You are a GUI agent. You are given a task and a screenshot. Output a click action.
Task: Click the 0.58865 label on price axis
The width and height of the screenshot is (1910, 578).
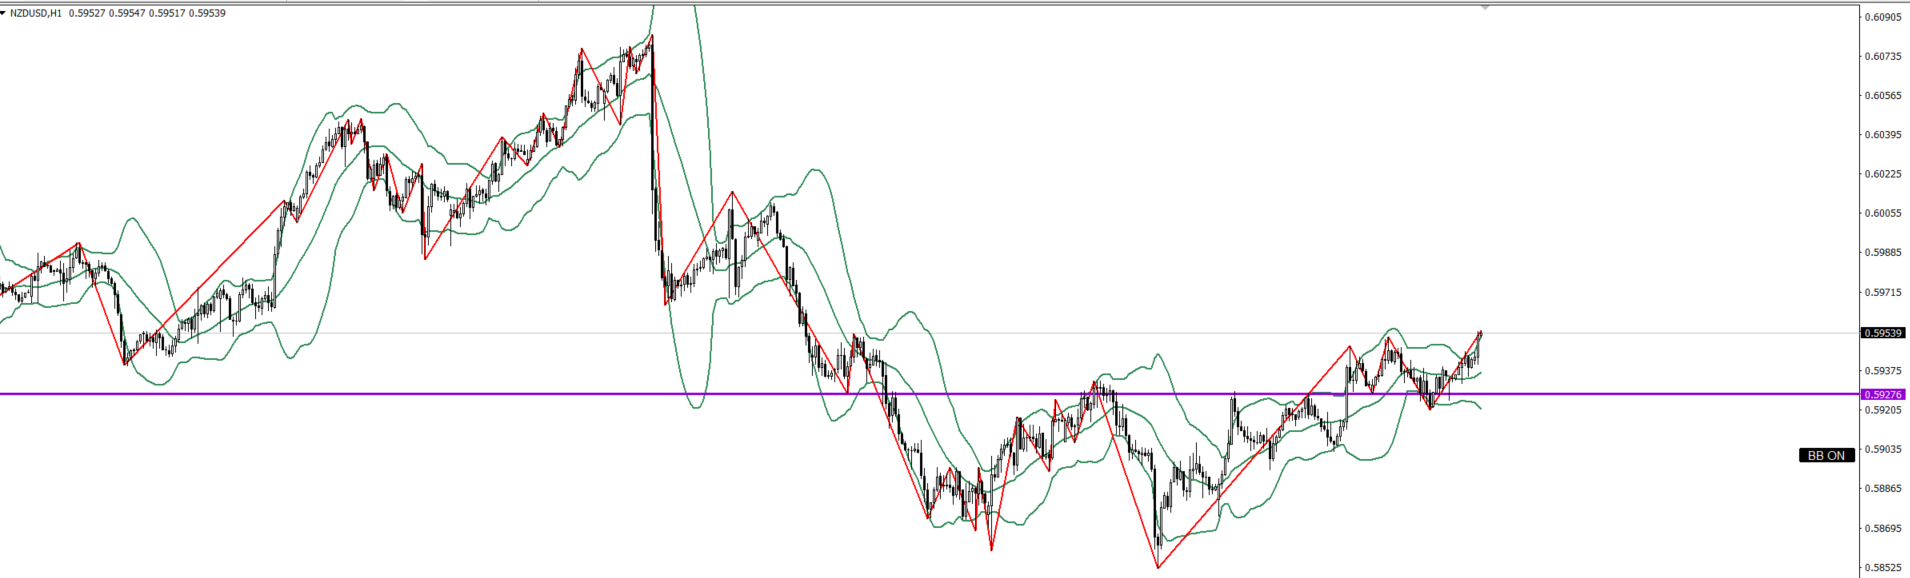[1883, 488]
